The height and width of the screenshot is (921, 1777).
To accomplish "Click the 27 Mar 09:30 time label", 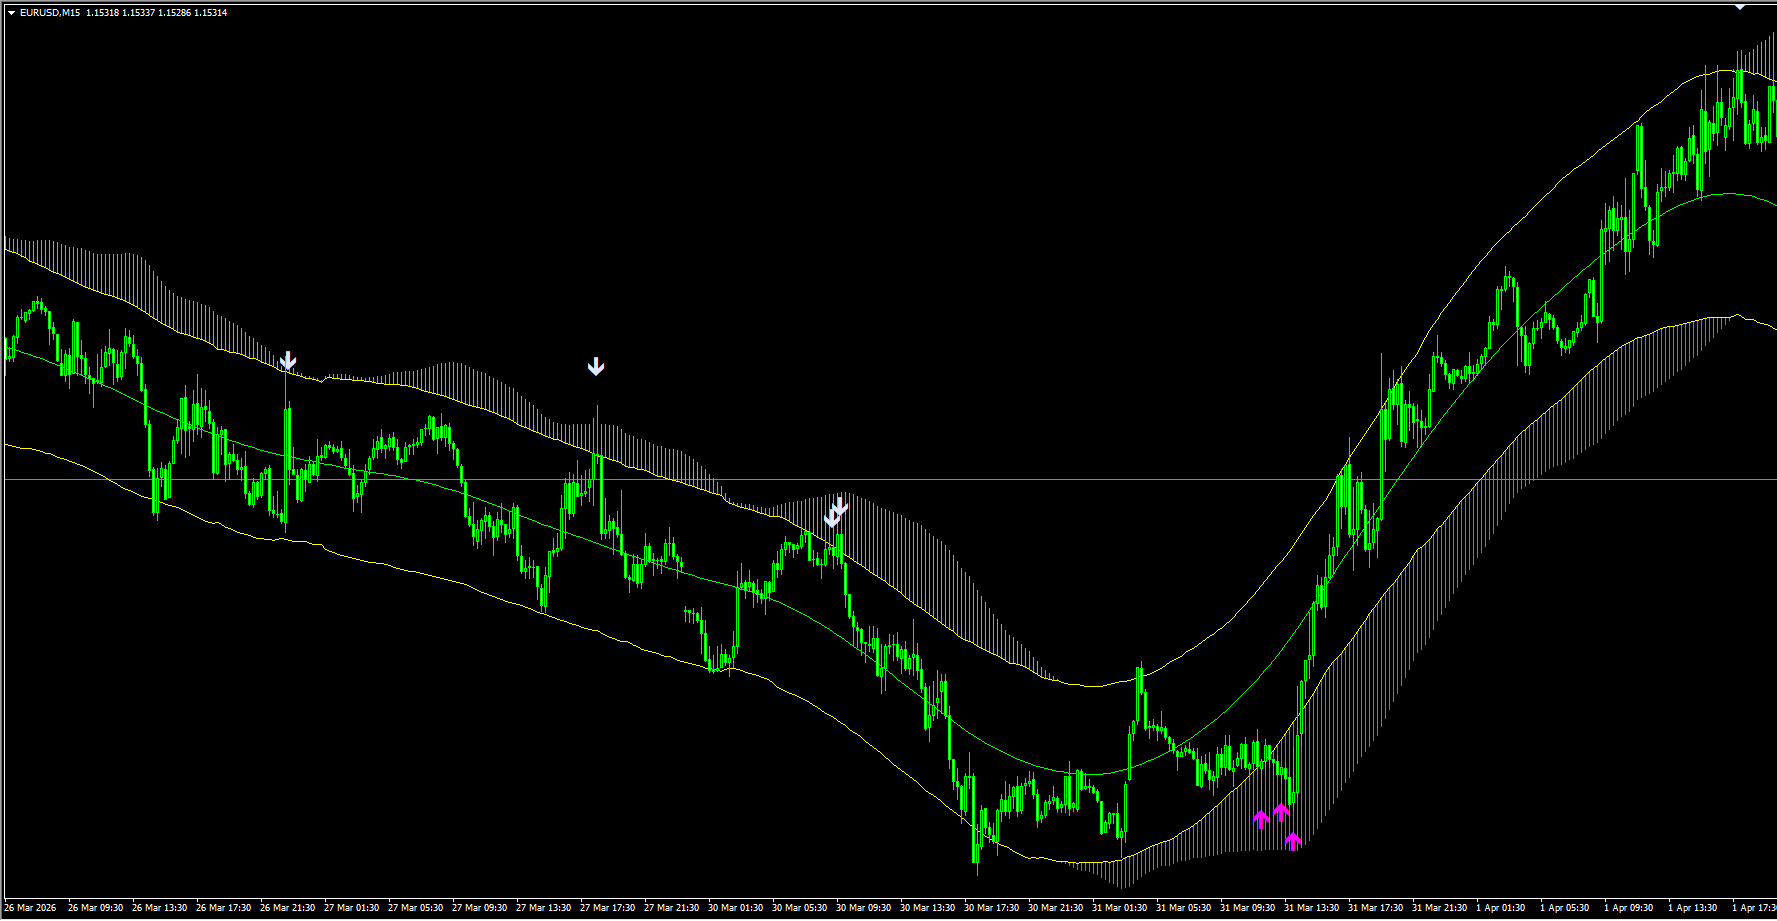I will [x=479, y=908].
